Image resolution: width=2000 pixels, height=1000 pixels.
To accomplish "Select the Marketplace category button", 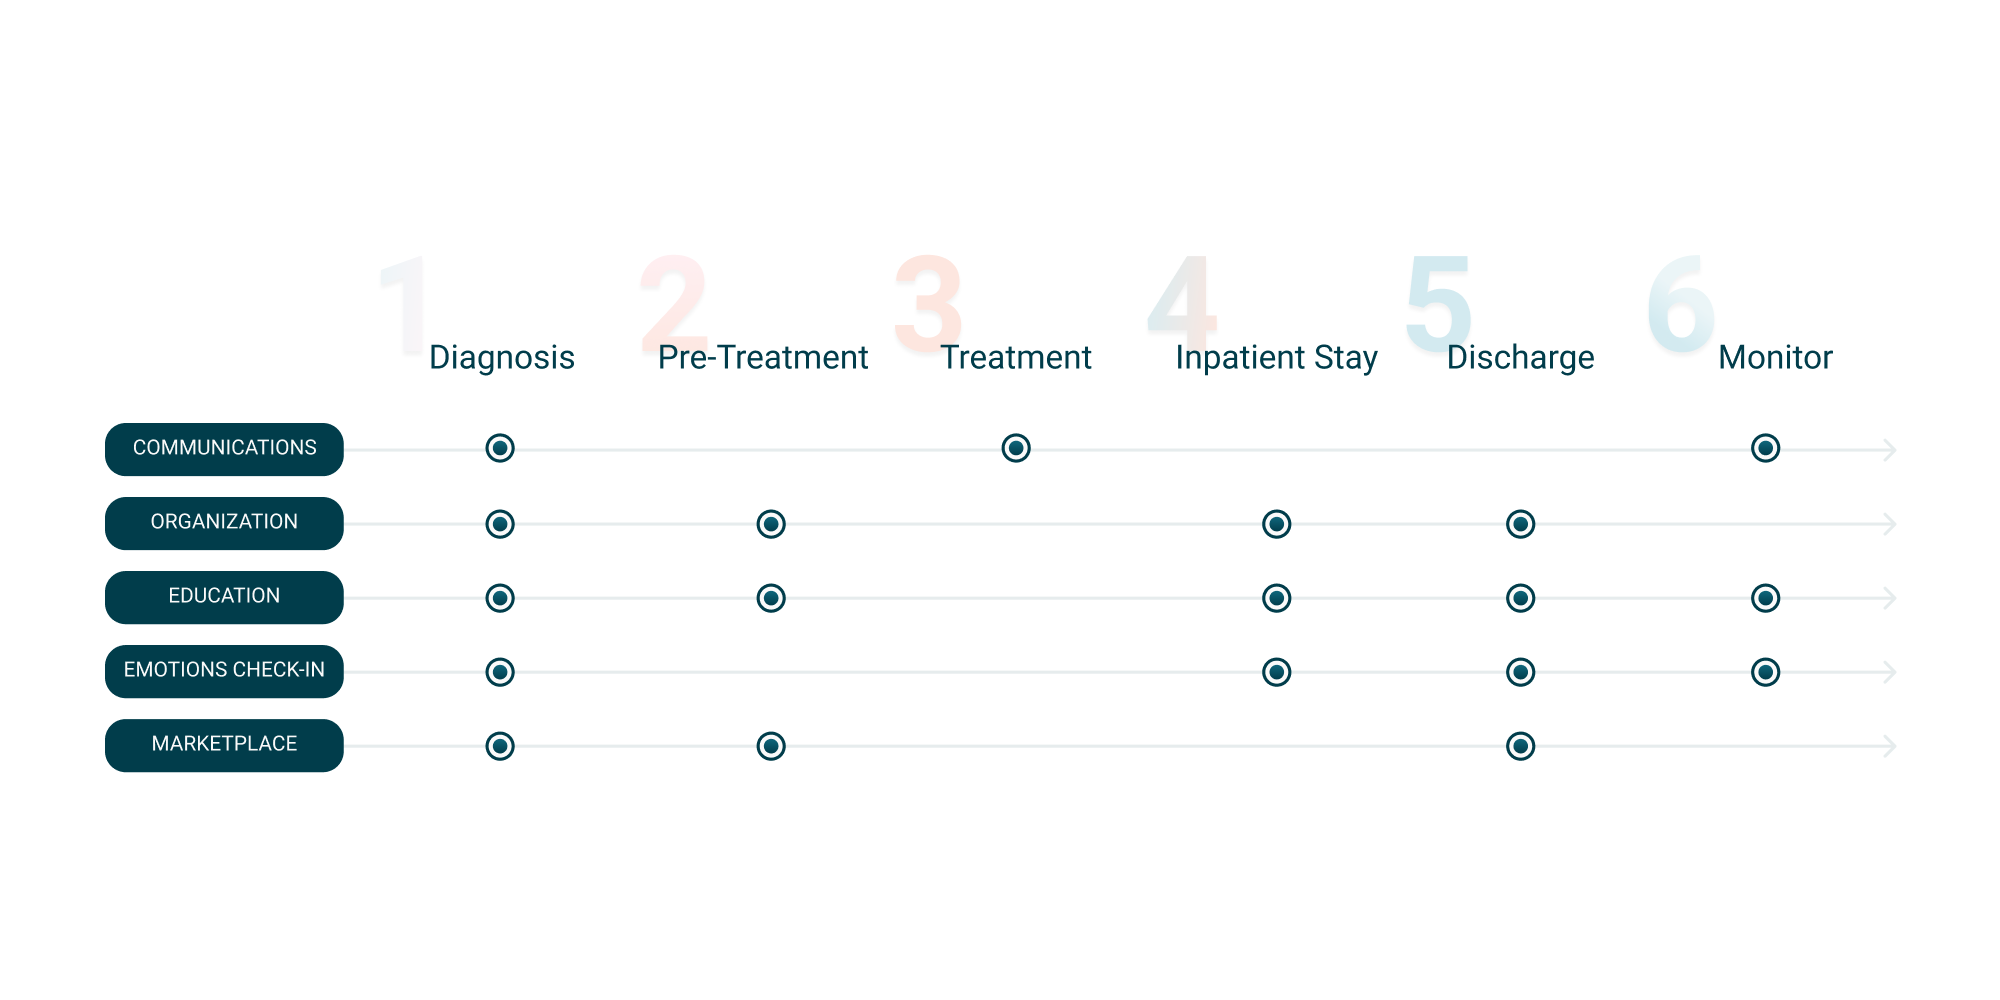I will click(x=224, y=745).
